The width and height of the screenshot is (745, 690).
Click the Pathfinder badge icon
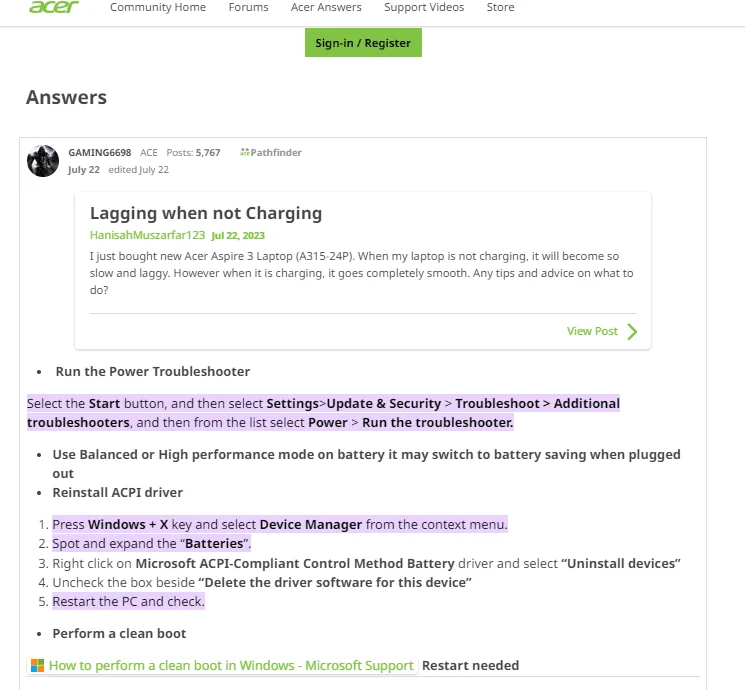tap(244, 152)
